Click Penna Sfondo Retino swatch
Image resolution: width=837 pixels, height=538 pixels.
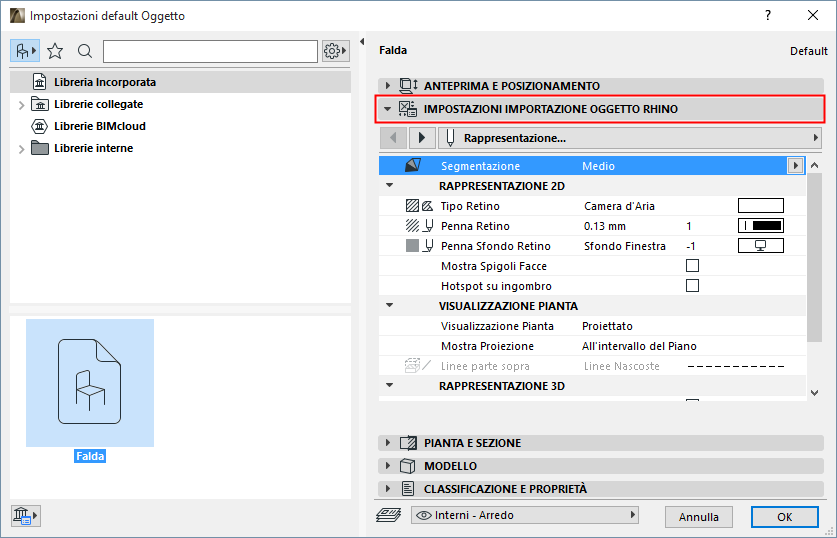tap(761, 246)
